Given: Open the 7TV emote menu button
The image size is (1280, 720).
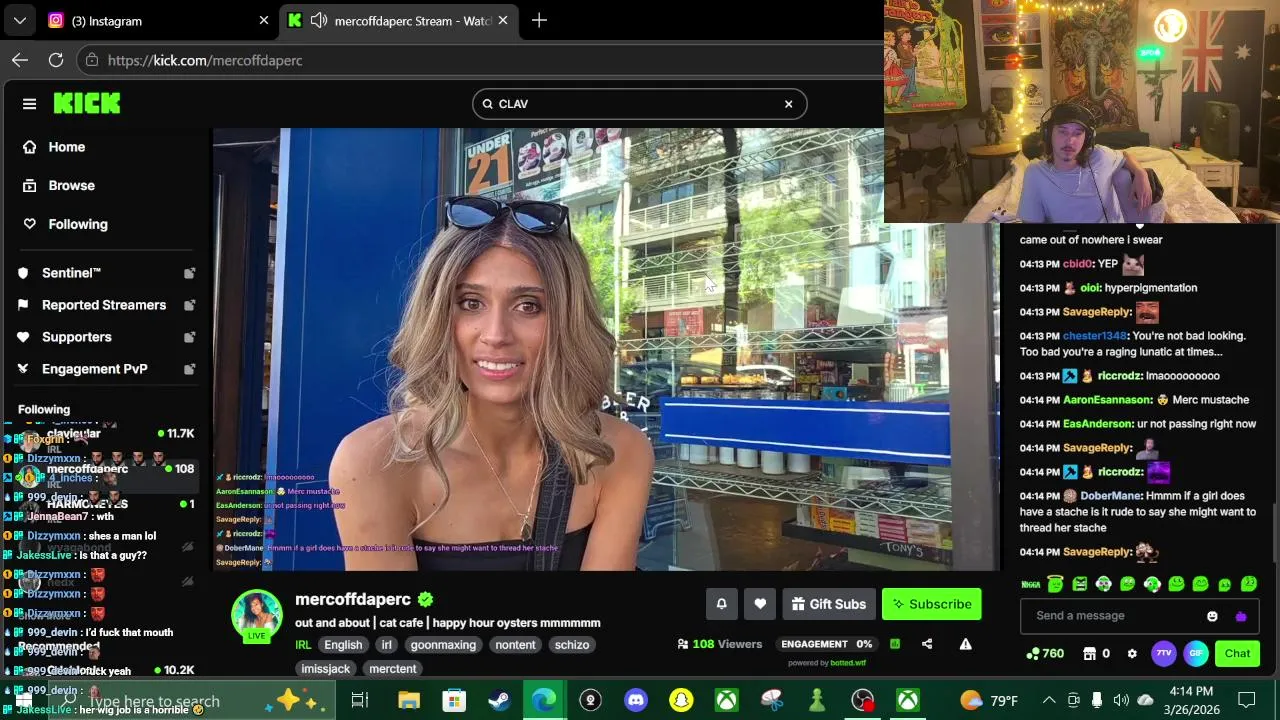Looking at the screenshot, I should coord(1164,654).
